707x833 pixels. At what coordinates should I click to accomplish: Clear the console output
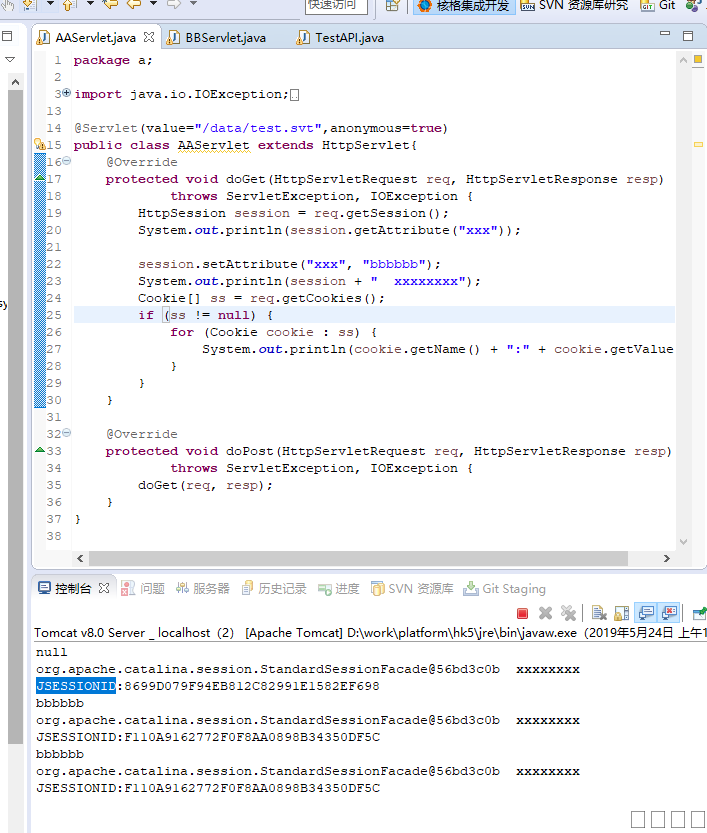click(599, 613)
